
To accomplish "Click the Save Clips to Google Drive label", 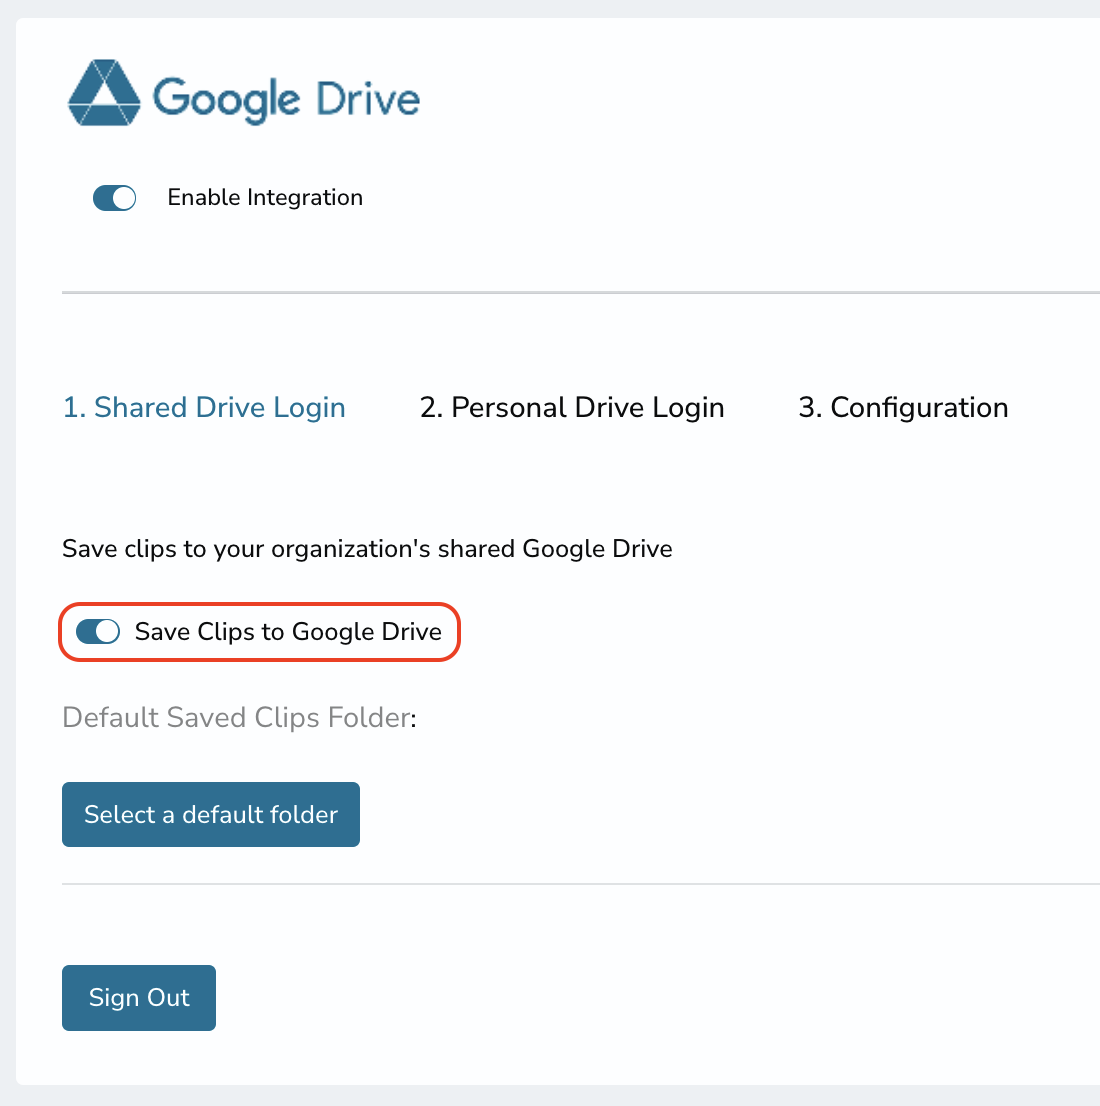I will (288, 632).
